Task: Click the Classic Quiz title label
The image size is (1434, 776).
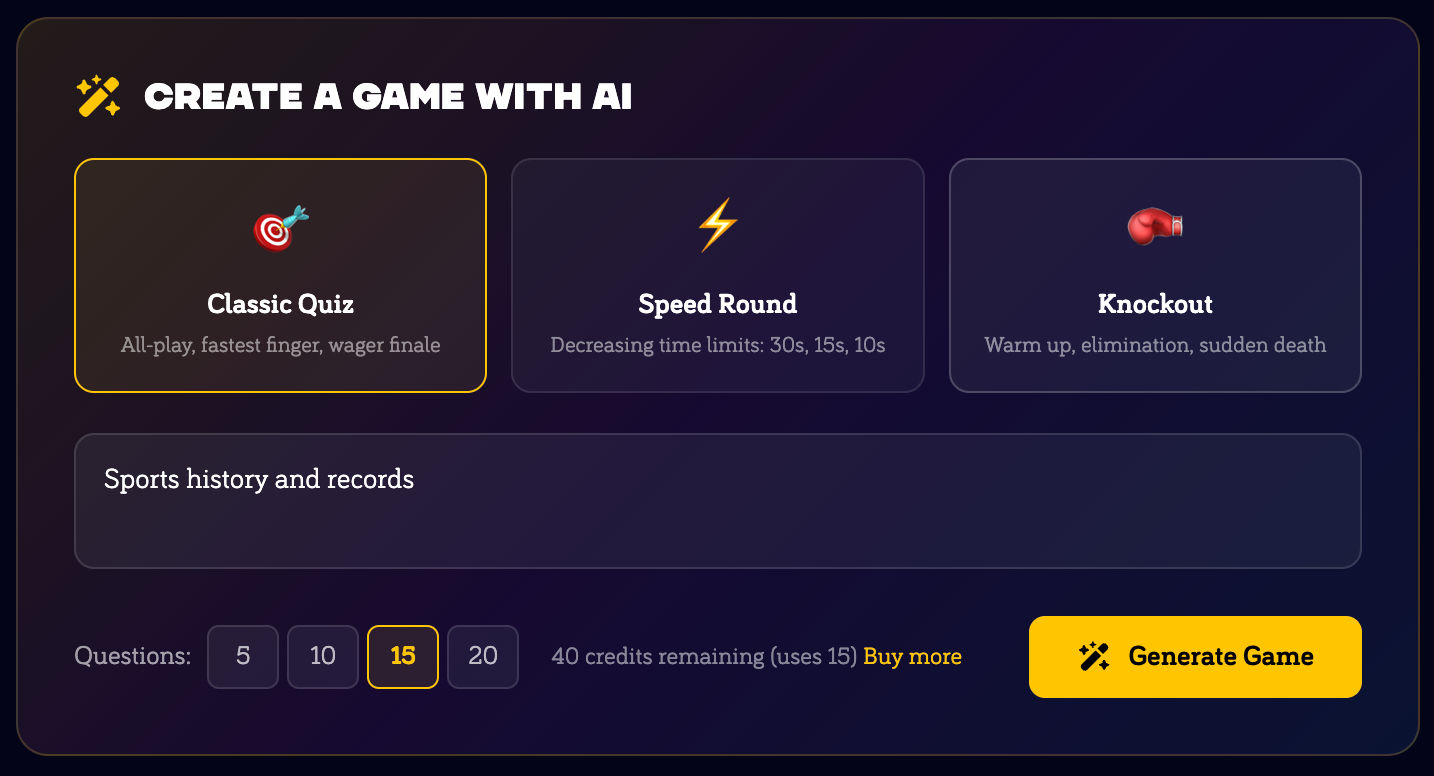Action: pyautogui.click(x=280, y=304)
